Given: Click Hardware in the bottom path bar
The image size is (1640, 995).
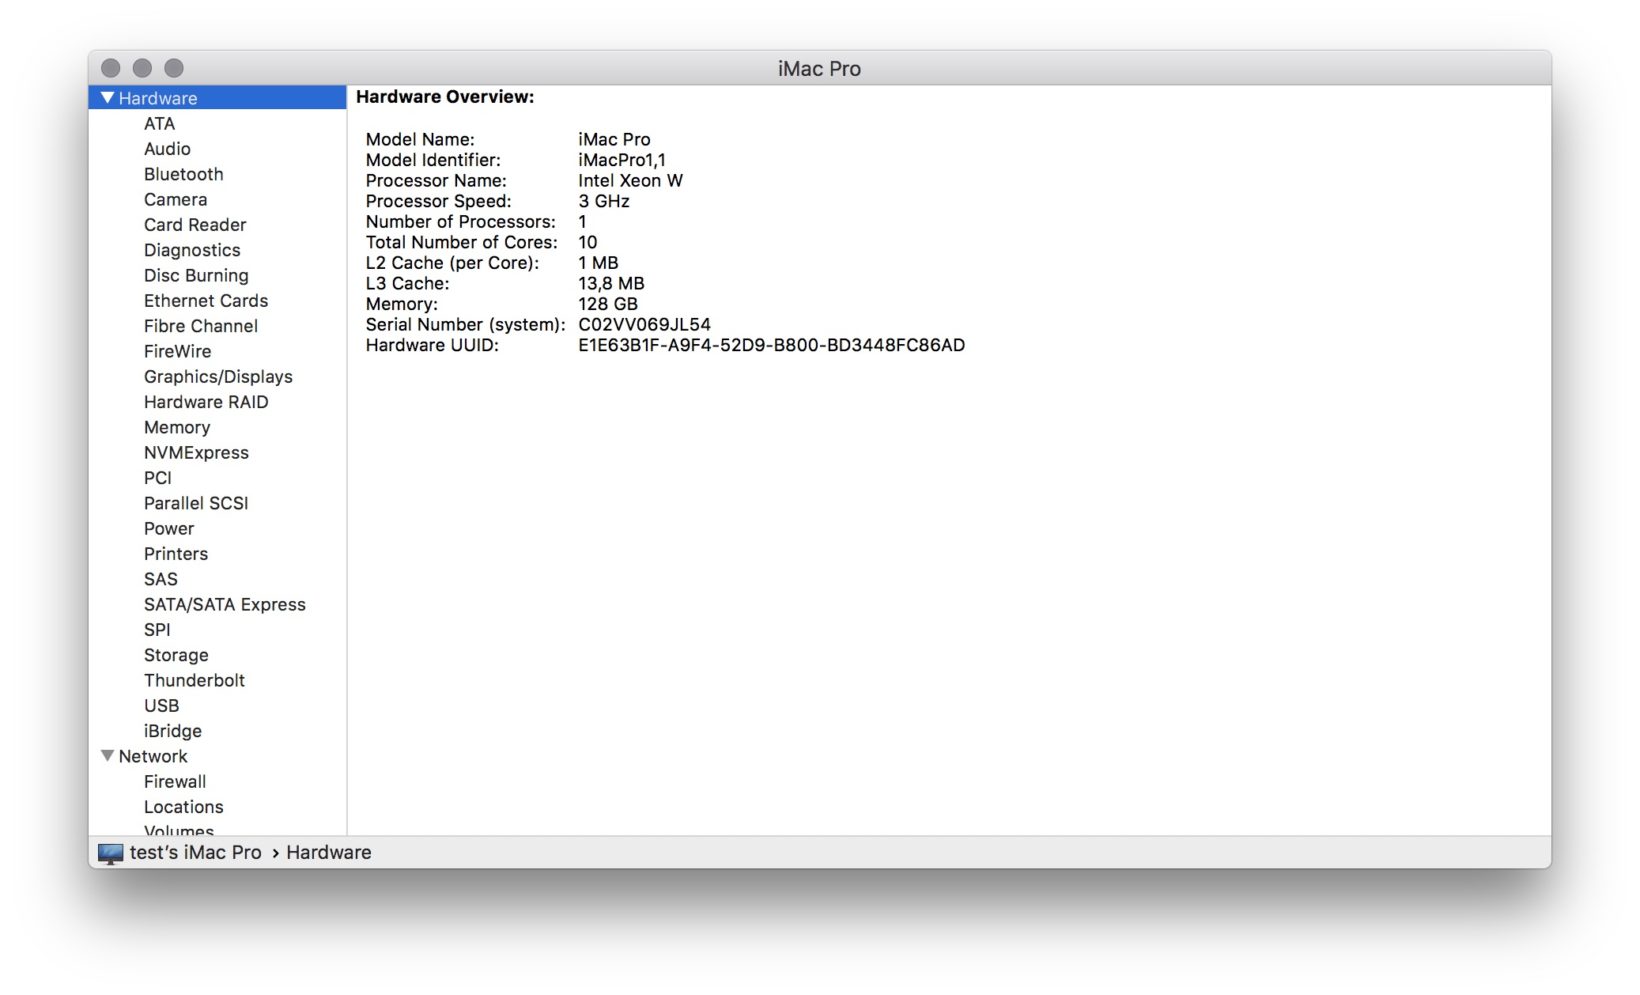Looking at the screenshot, I should click(329, 853).
